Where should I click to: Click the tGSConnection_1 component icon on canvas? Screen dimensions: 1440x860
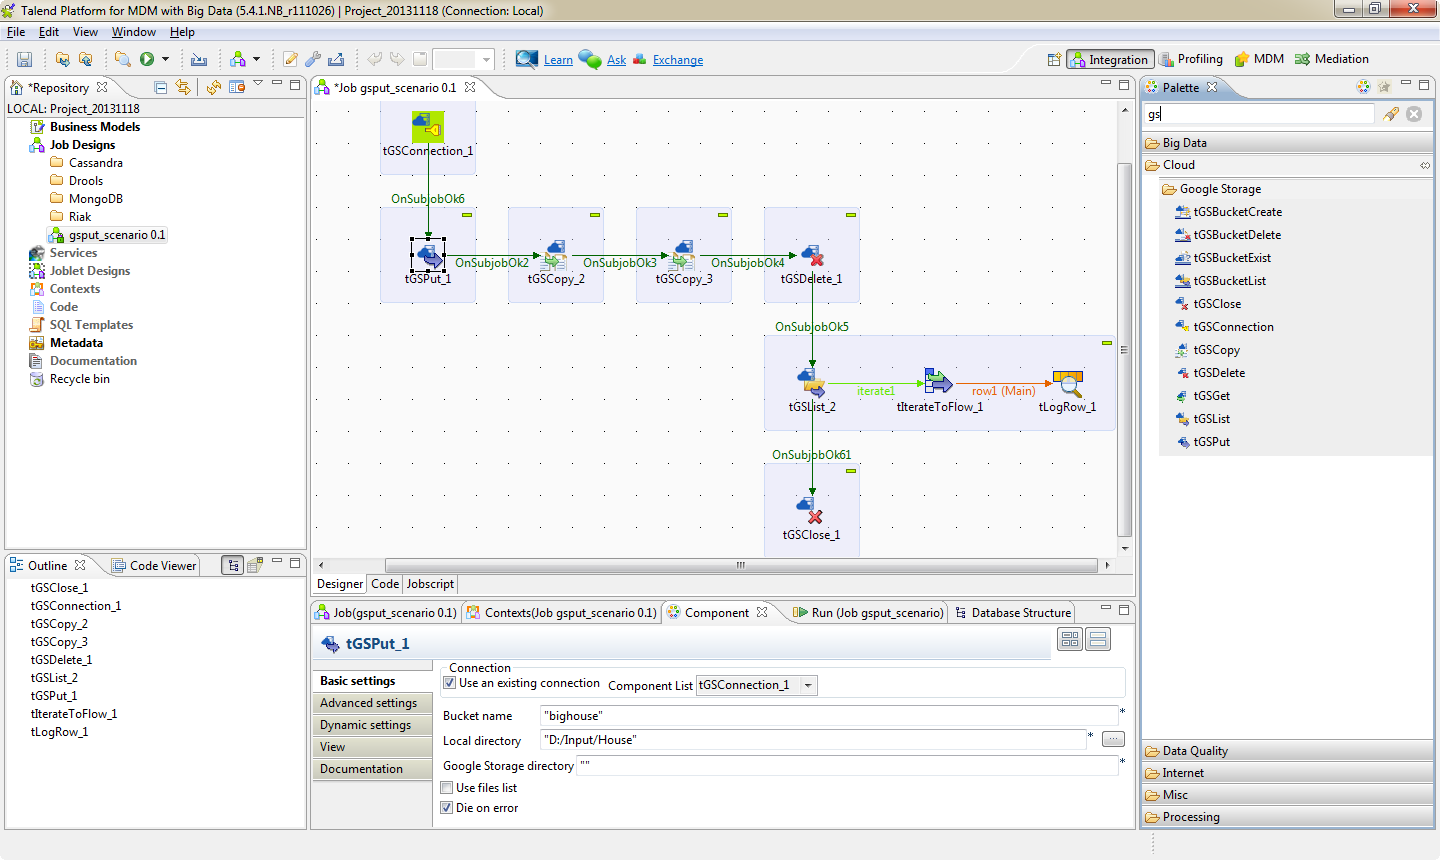[x=428, y=128]
